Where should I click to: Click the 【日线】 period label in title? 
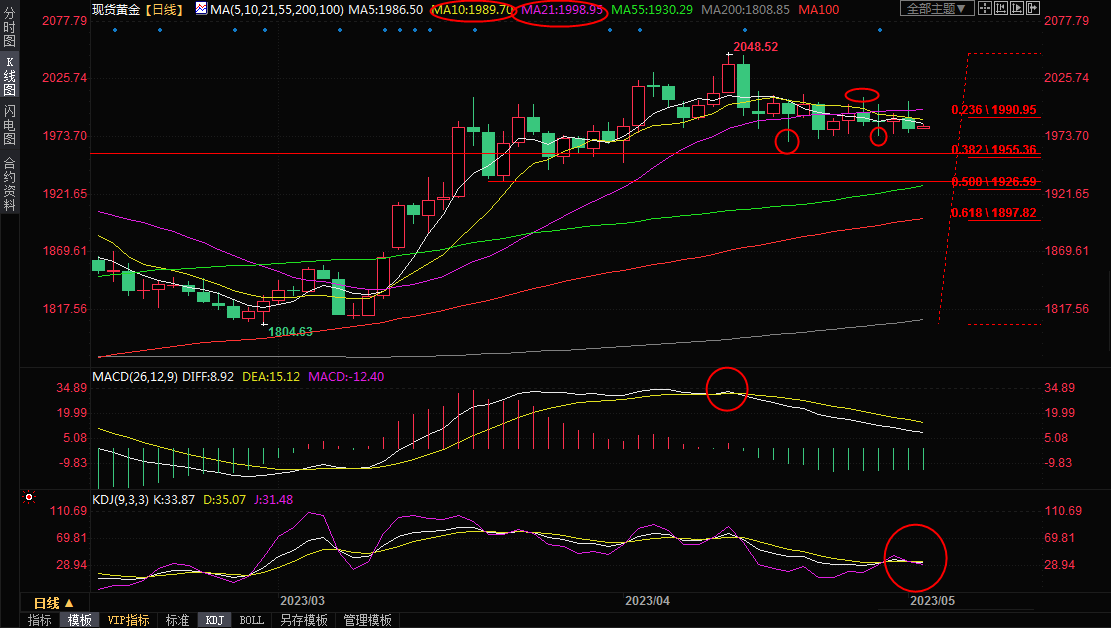[x=163, y=9]
